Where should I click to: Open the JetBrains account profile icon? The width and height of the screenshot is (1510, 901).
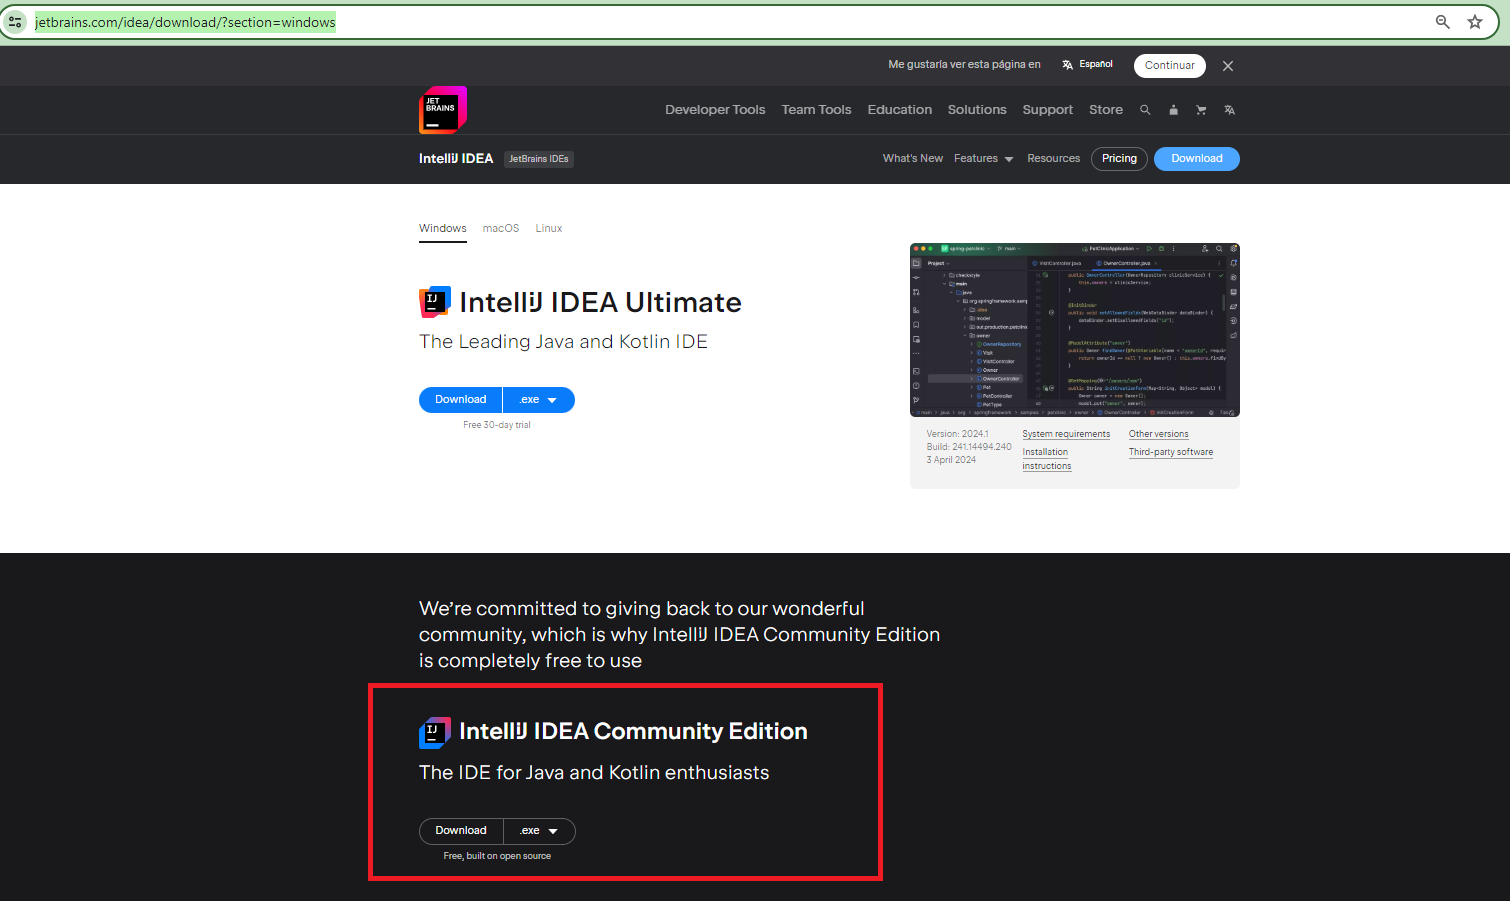[1173, 110]
